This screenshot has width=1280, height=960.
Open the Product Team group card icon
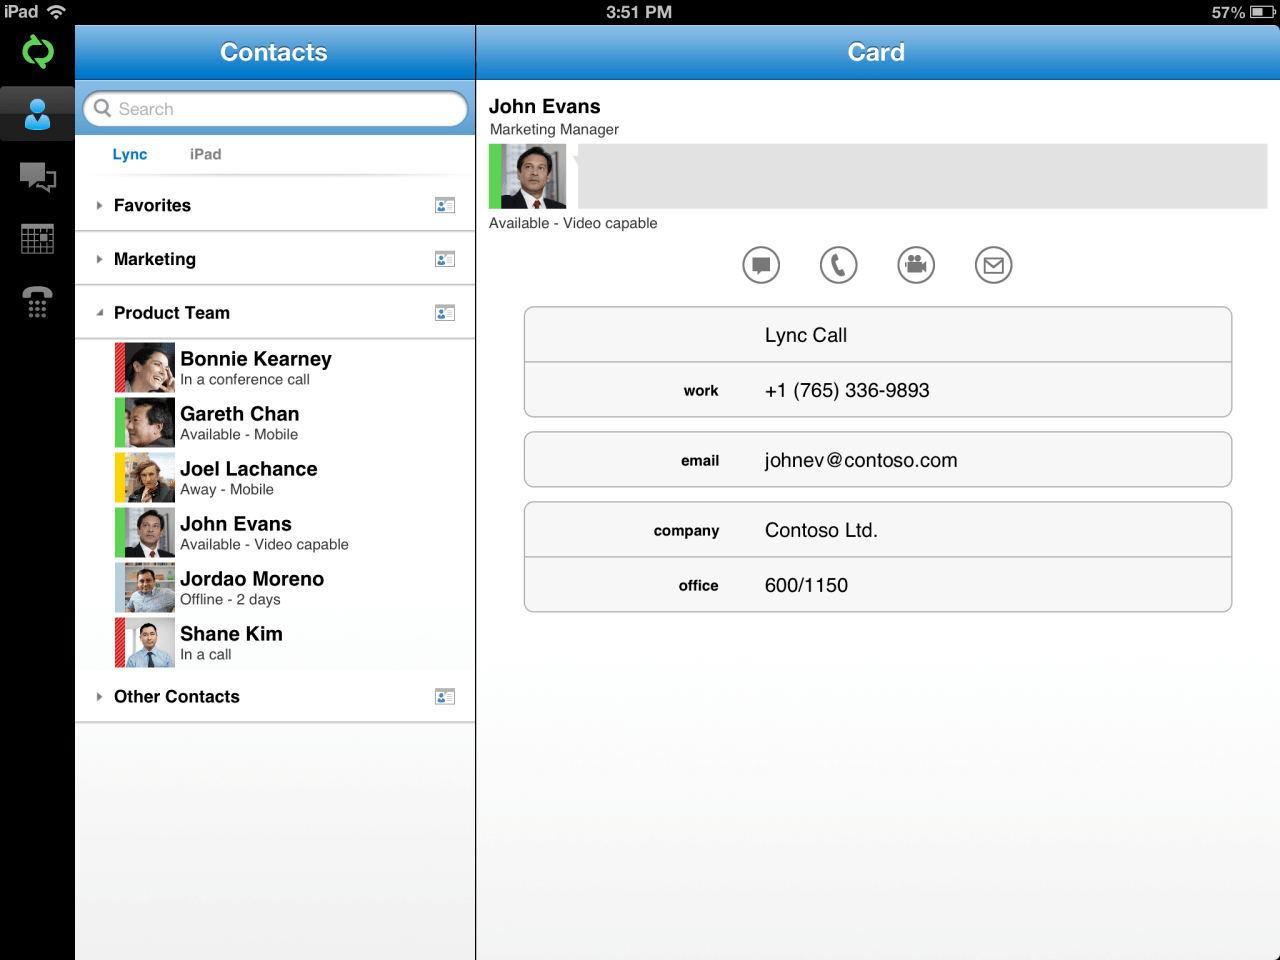pyautogui.click(x=445, y=313)
